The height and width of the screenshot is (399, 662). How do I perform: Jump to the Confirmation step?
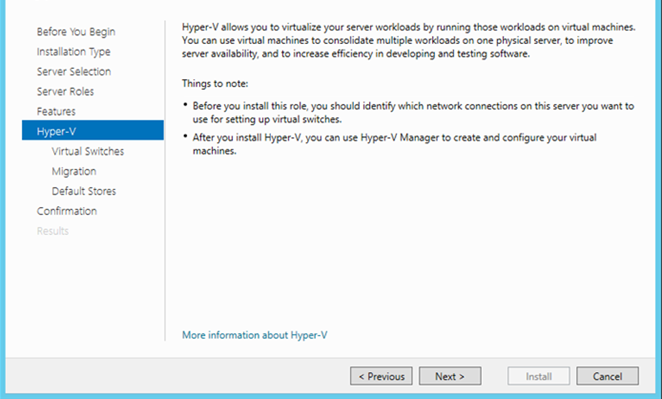67,211
